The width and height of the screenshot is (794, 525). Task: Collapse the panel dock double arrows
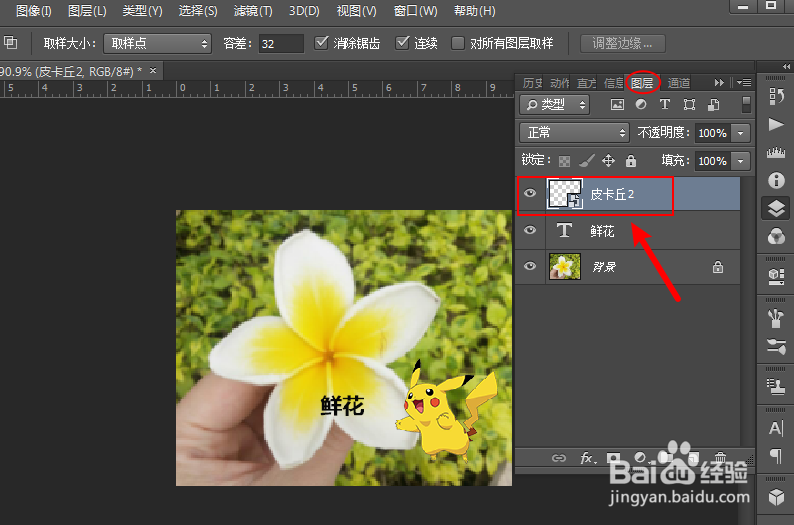tap(786, 66)
